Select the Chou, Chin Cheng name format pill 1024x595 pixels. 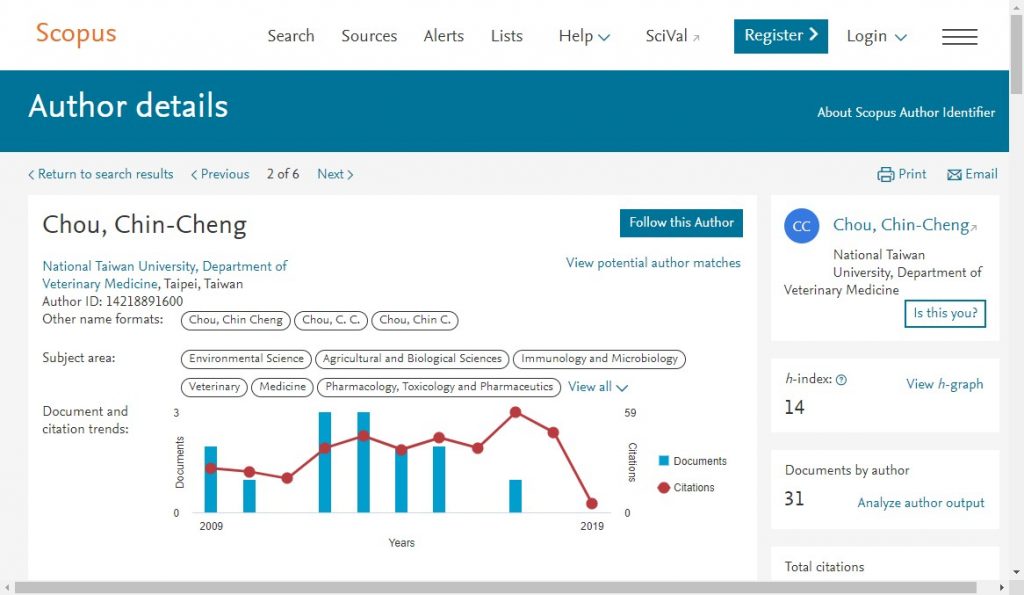point(236,320)
